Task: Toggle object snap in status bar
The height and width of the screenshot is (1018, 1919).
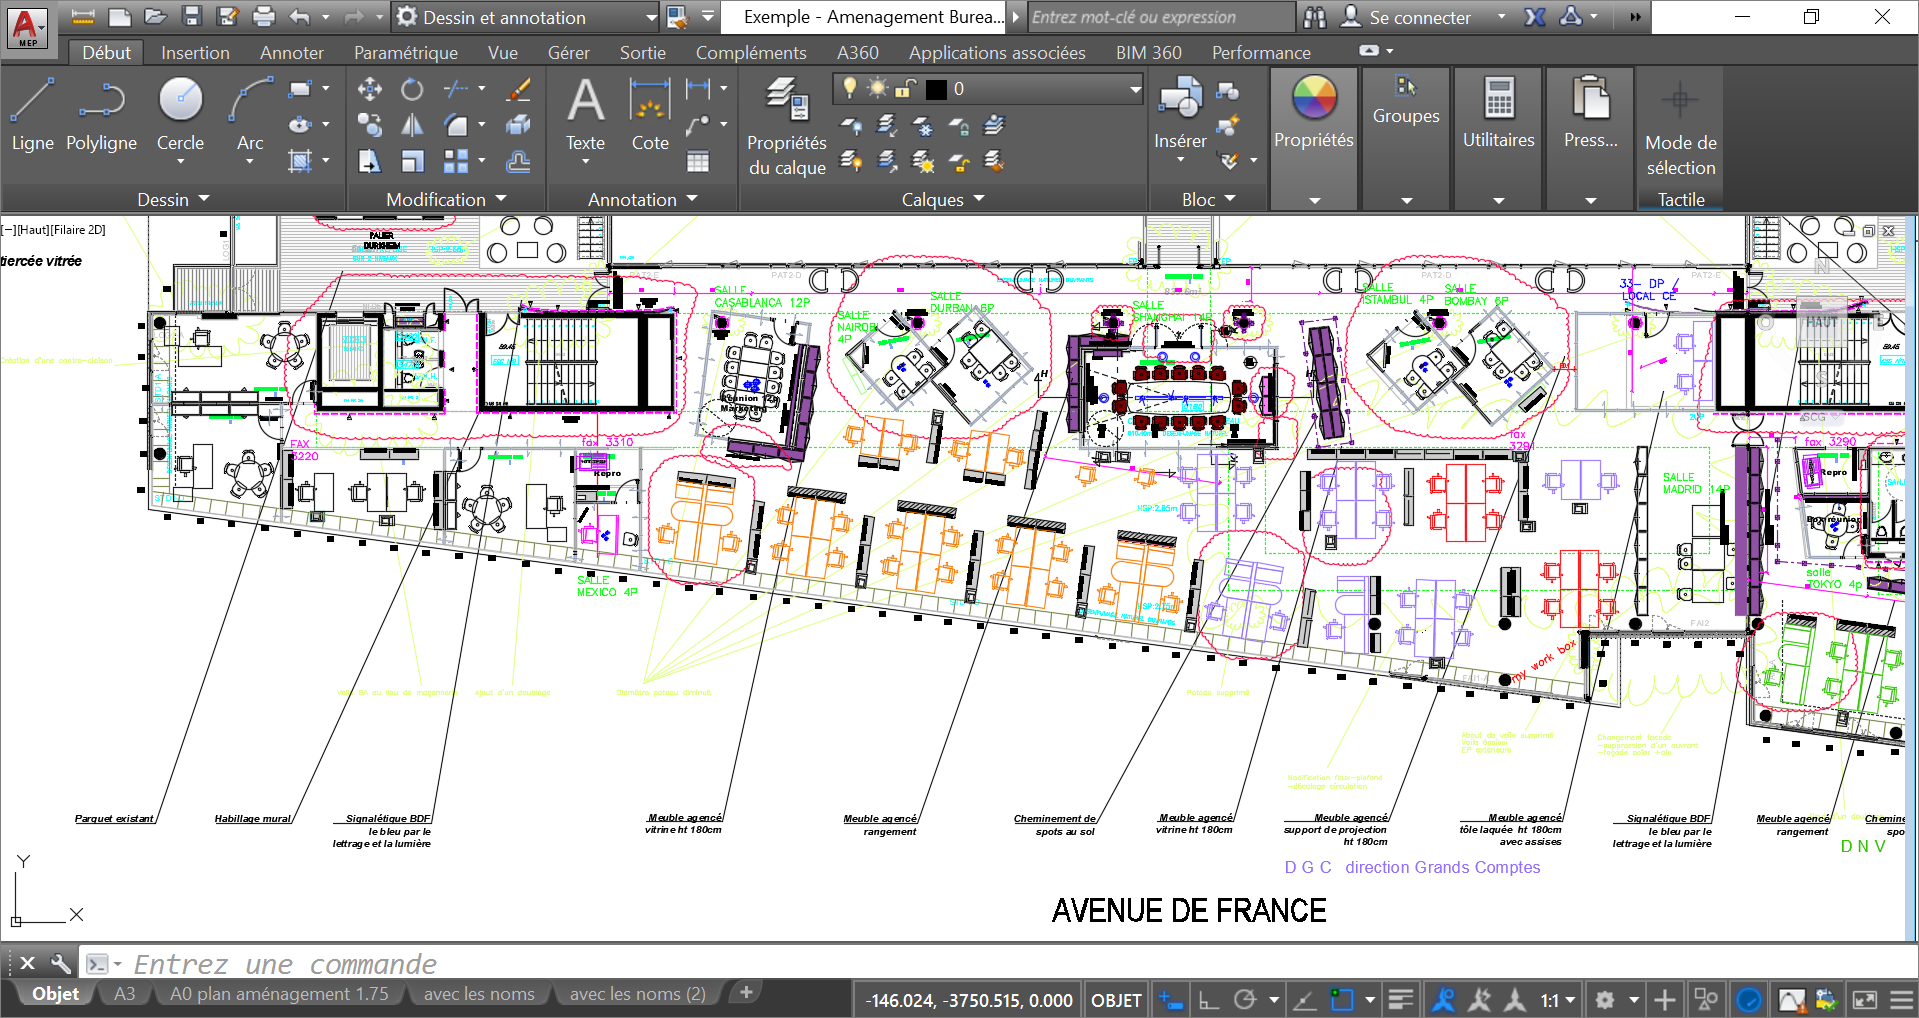Action: click(x=1341, y=1000)
